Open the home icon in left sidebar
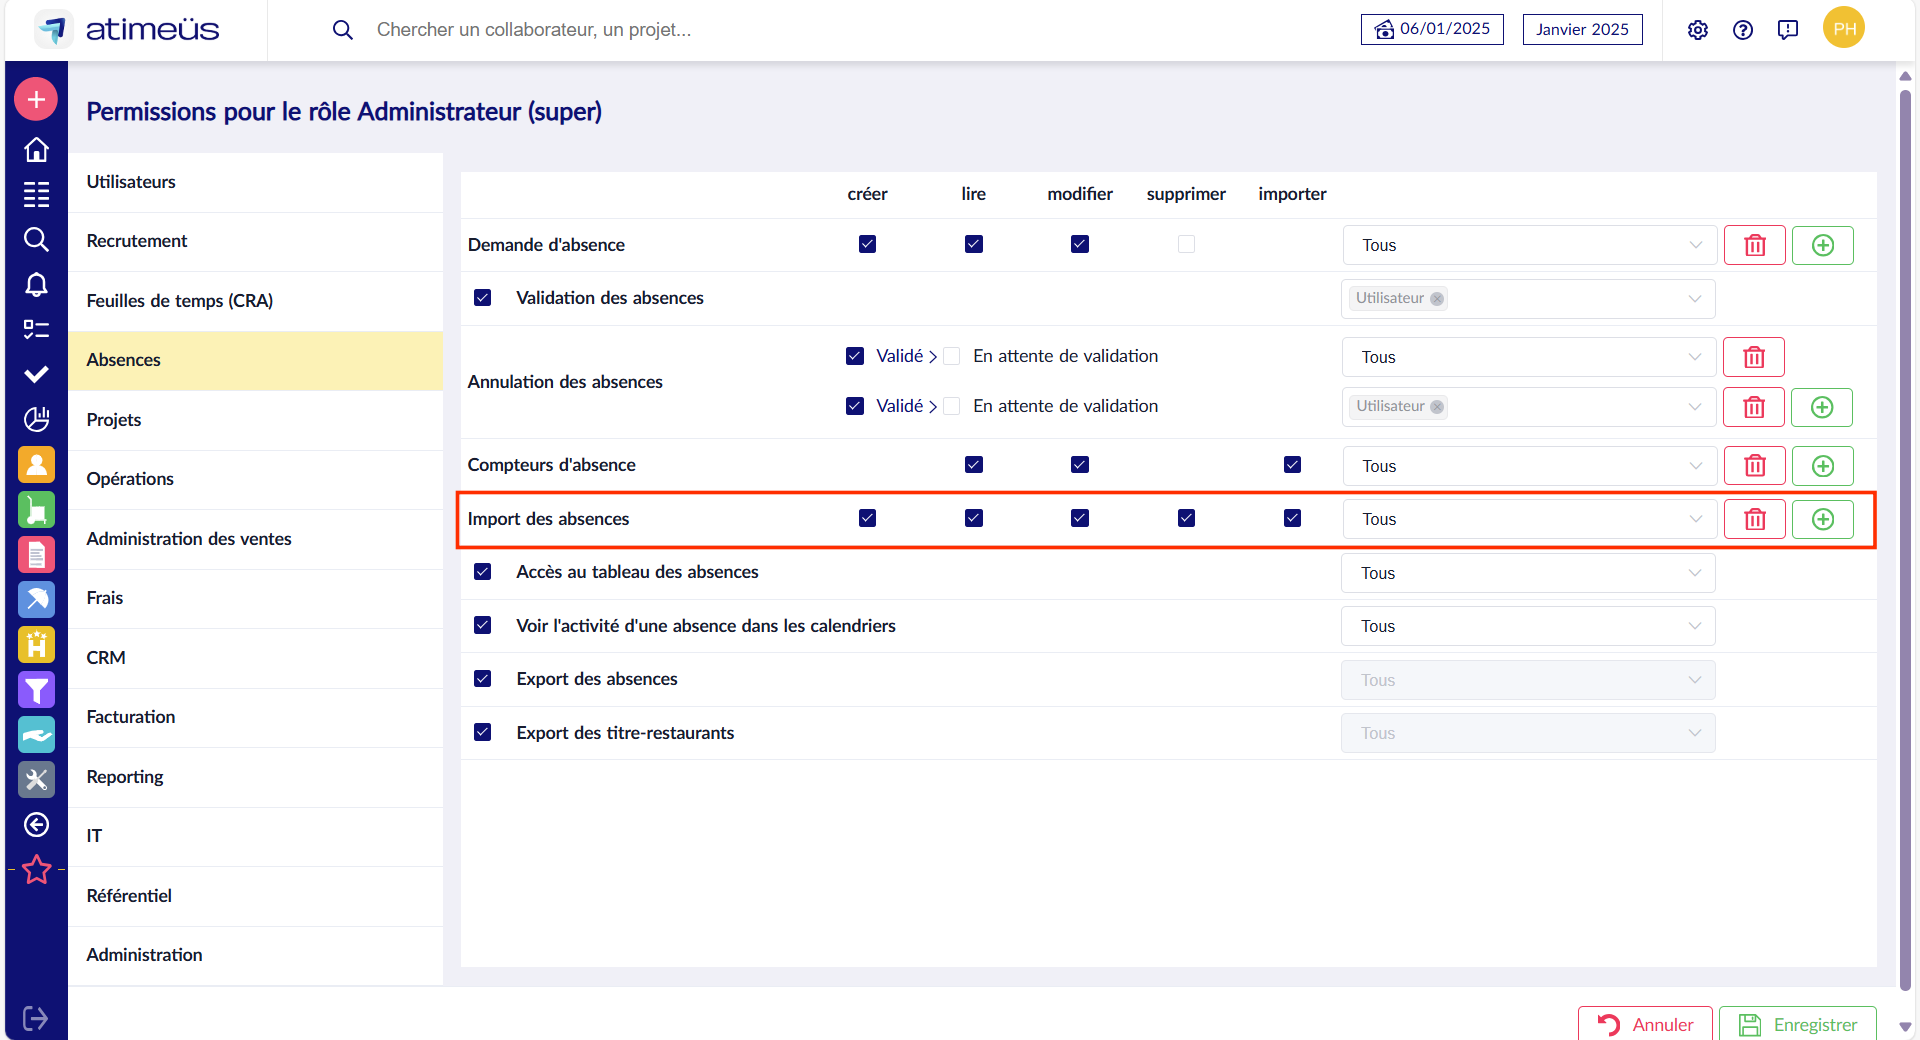 point(36,149)
